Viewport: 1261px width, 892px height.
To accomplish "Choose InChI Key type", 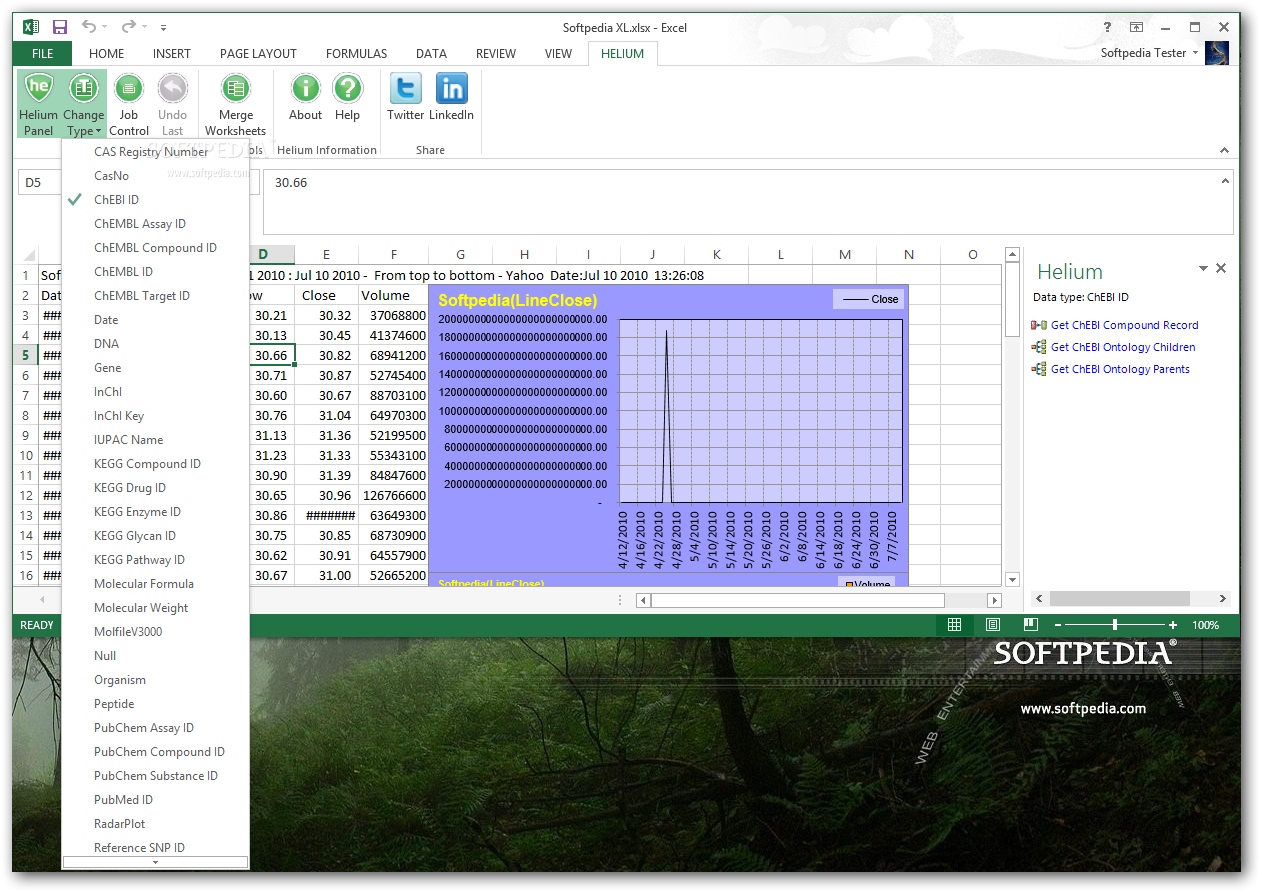I will (155, 416).
